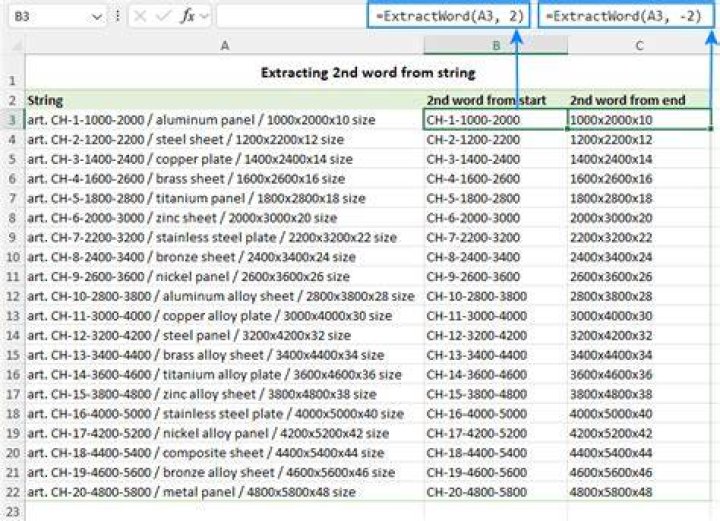Click the composite sheet string in row 20

point(224,453)
